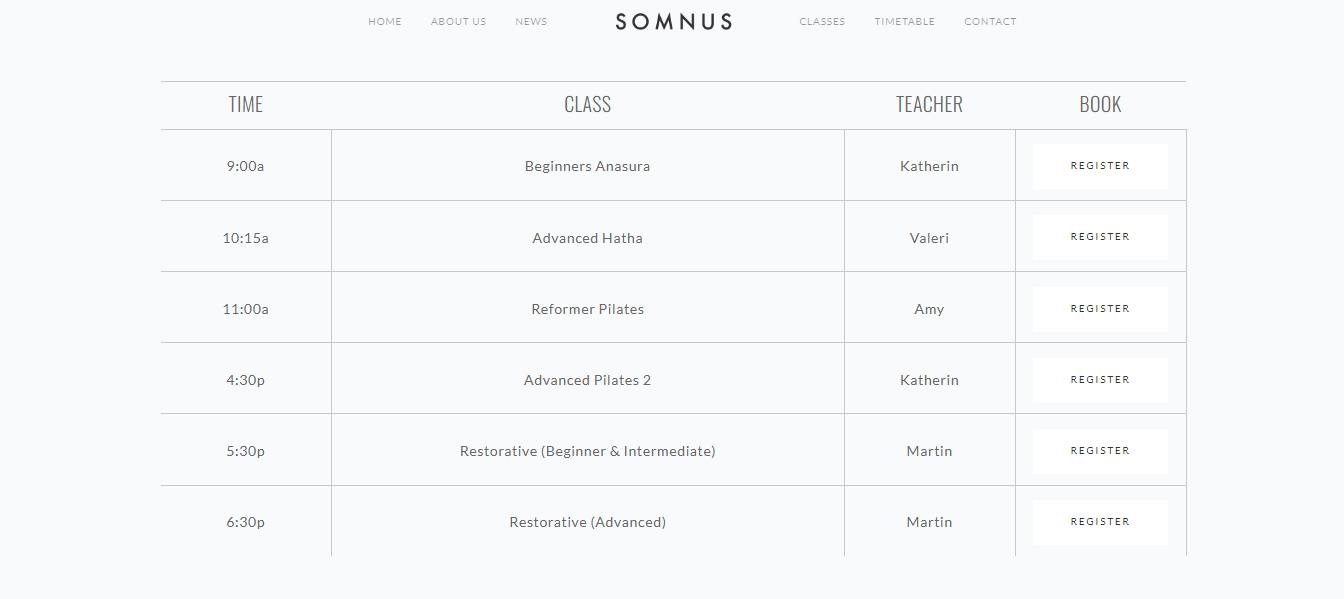Open the Timetable menu item

coord(904,21)
